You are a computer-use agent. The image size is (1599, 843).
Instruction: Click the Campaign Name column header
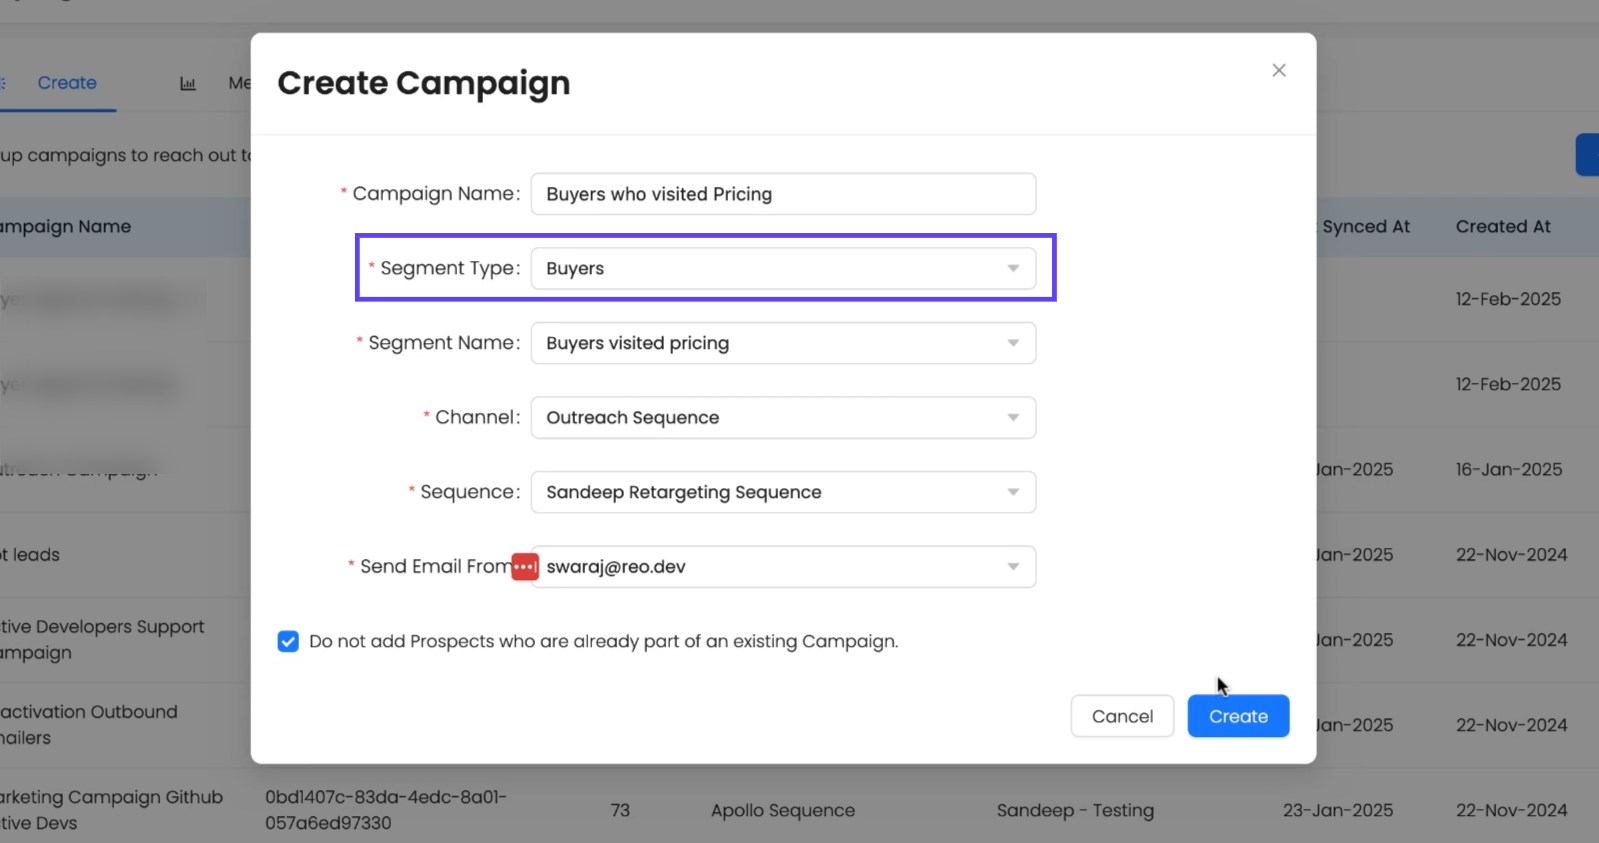66,227
